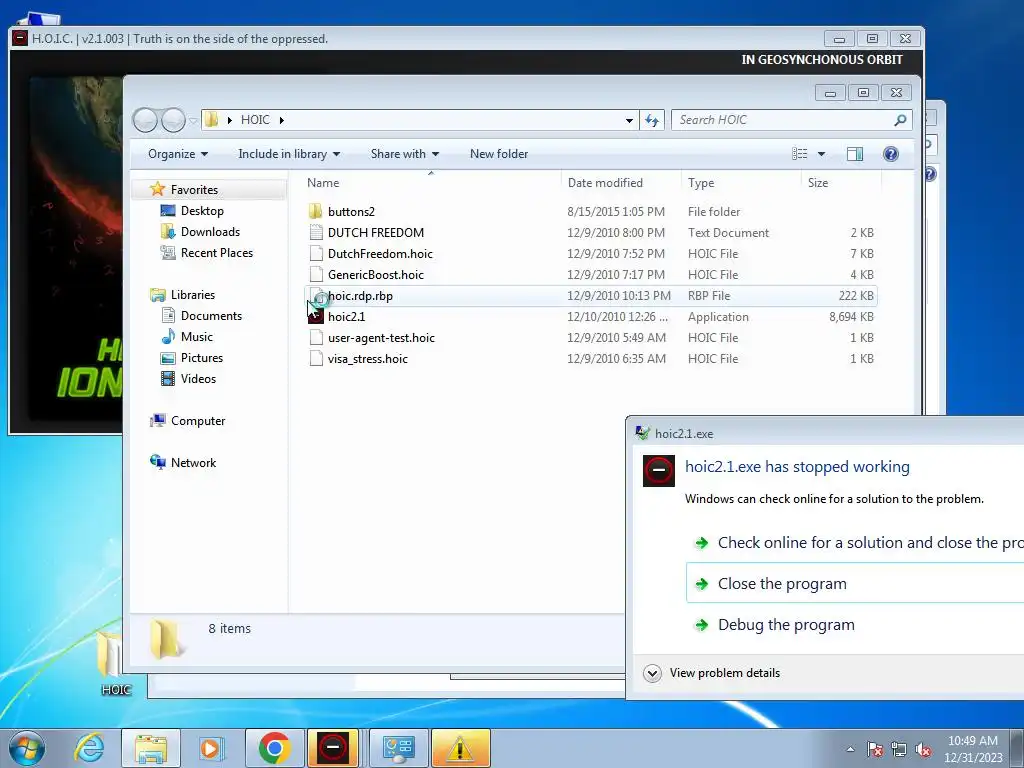
Task: Show hidden tray icons arrow
Action: click(x=850, y=749)
